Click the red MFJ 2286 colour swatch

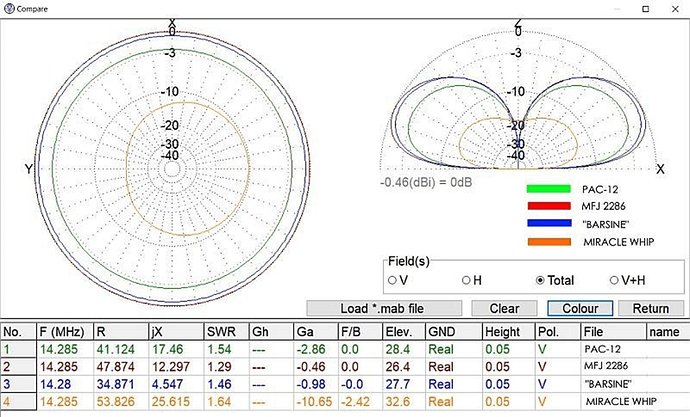[x=549, y=206]
